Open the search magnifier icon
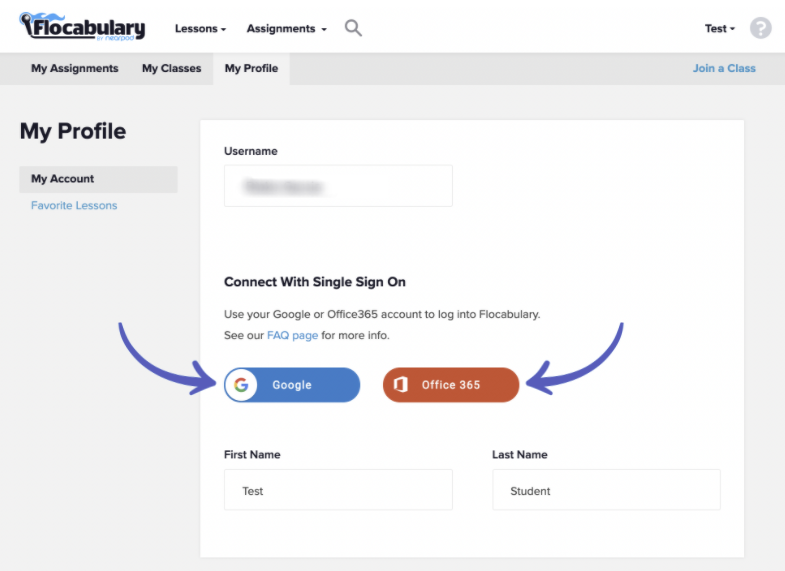This screenshot has height=571, width=785. point(353,28)
